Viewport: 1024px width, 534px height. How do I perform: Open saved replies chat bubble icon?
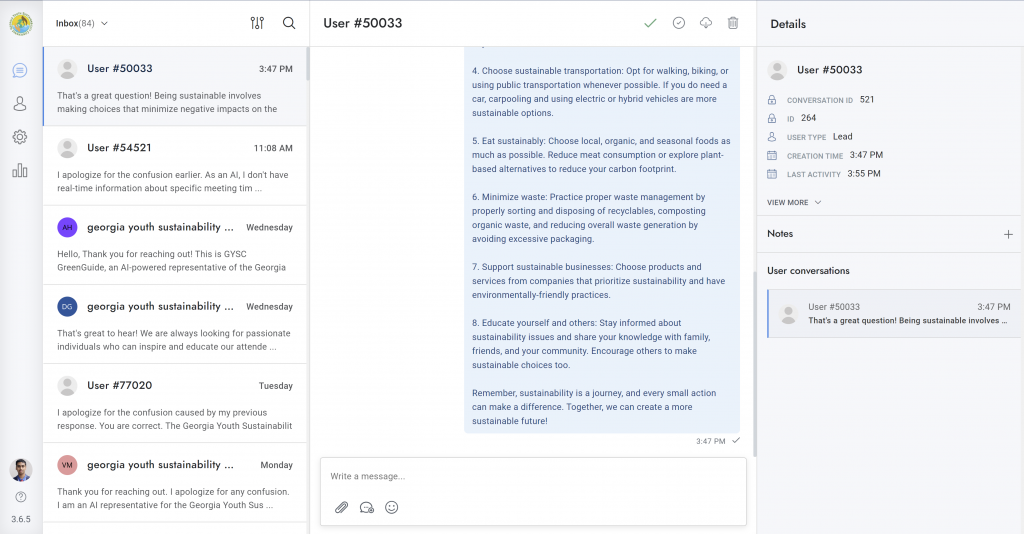point(366,507)
